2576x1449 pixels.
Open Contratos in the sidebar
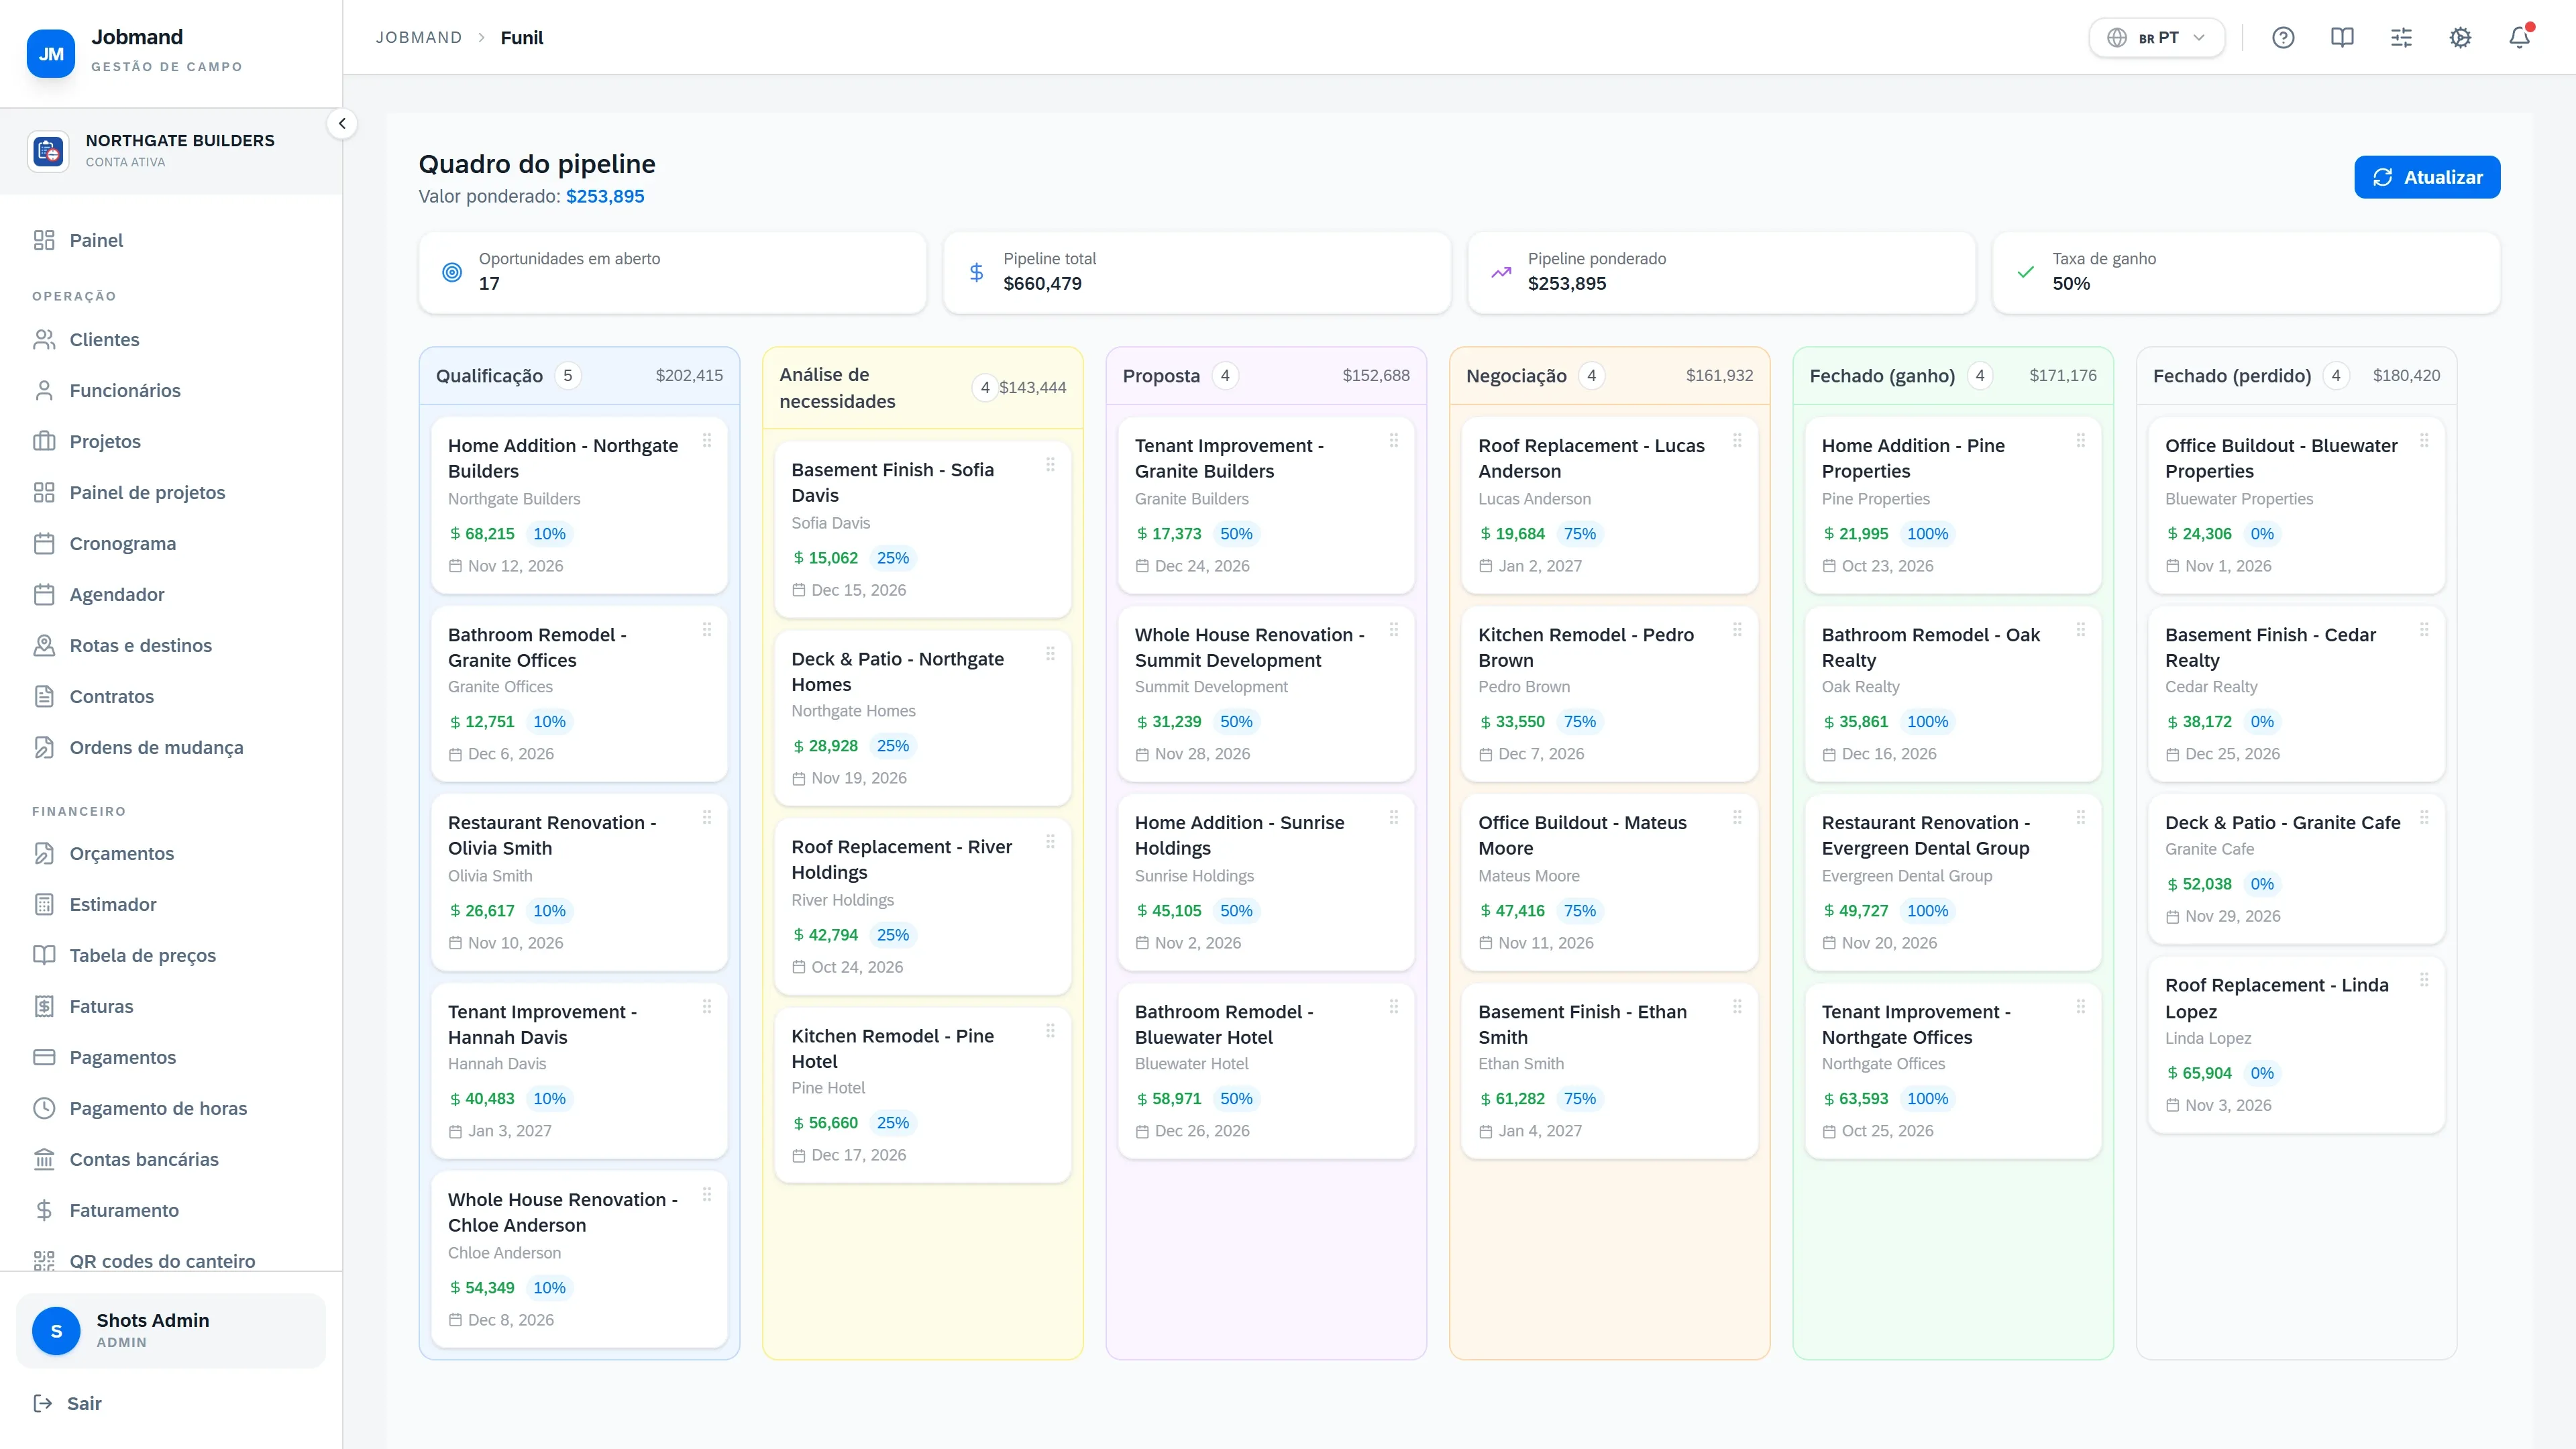coord(171,697)
